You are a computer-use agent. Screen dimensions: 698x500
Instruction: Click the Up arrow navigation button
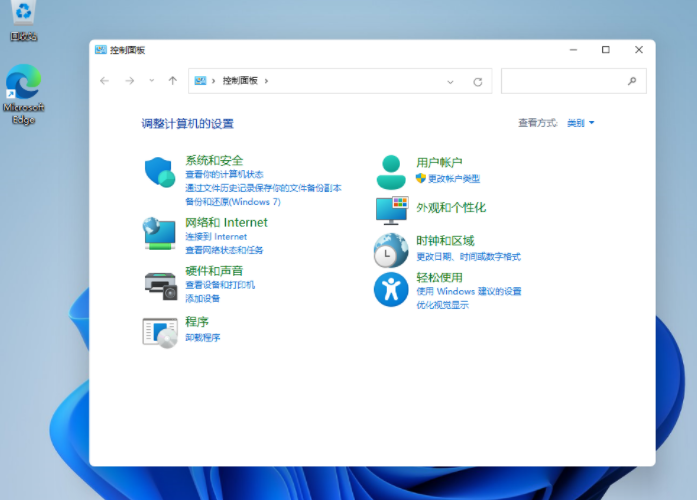[x=173, y=81]
